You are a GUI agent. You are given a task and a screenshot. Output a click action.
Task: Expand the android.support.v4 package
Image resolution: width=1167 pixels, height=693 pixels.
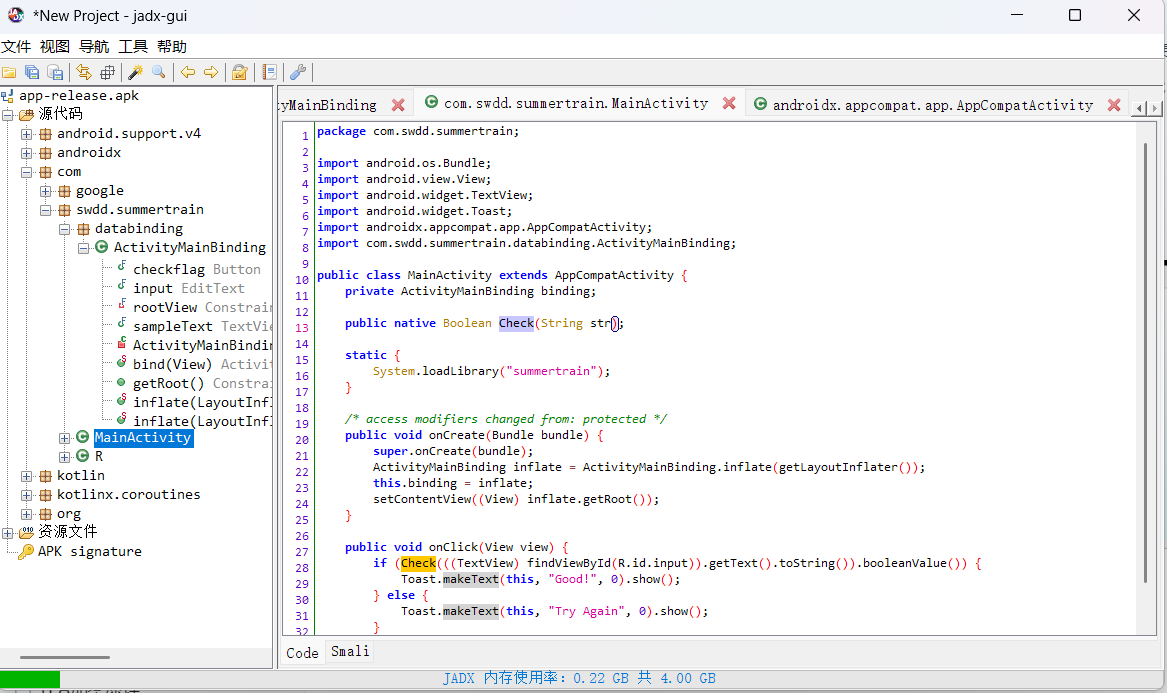pos(27,134)
